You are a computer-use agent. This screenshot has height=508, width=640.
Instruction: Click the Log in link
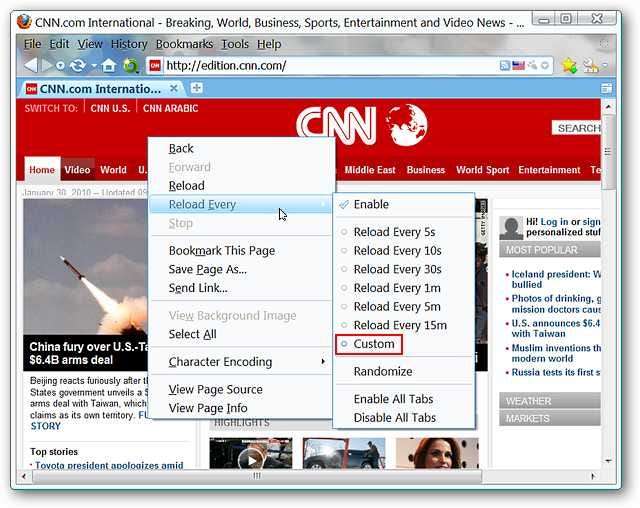pyautogui.click(x=554, y=222)
